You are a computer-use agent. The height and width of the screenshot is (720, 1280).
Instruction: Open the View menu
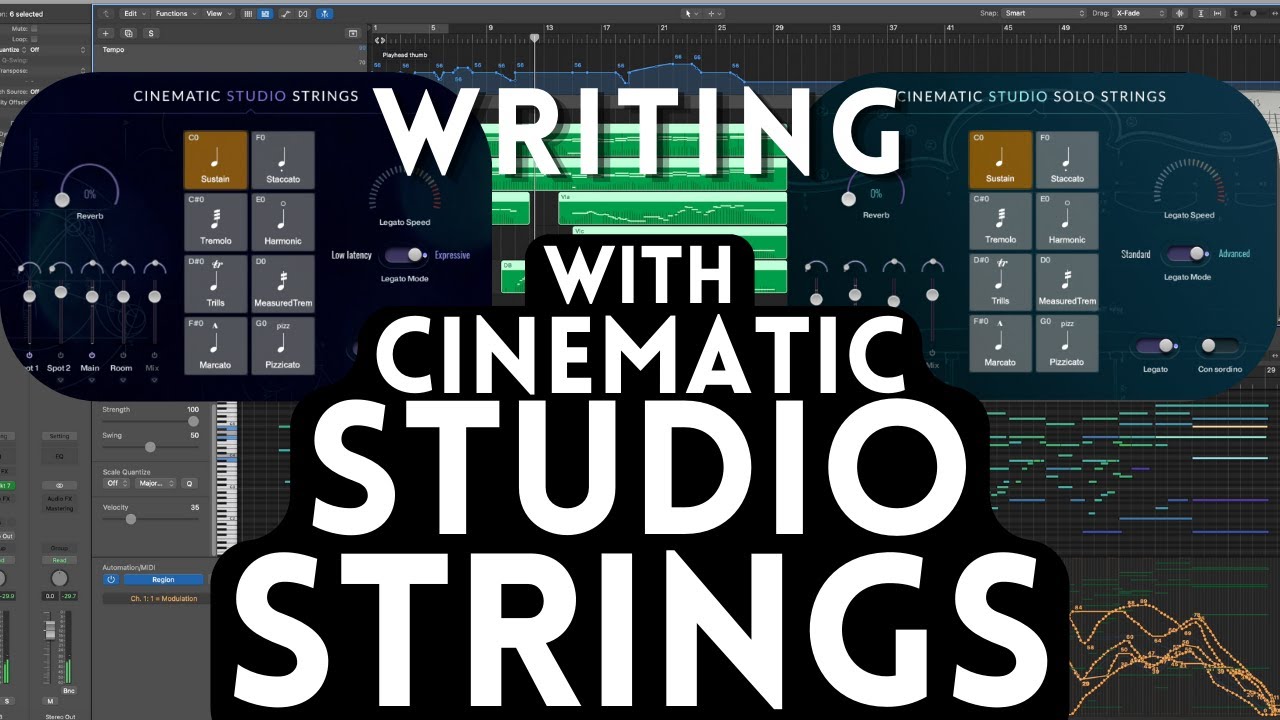coord(217,14)
